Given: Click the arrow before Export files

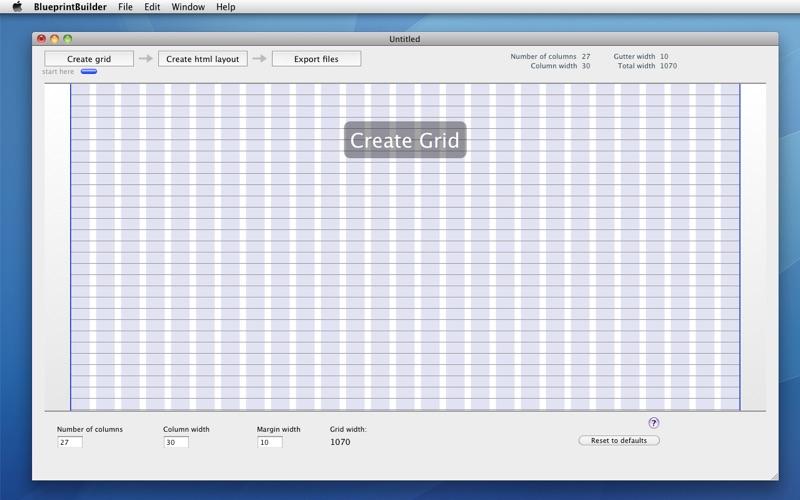Looking at the screenshot, I should tap(259, 59).
